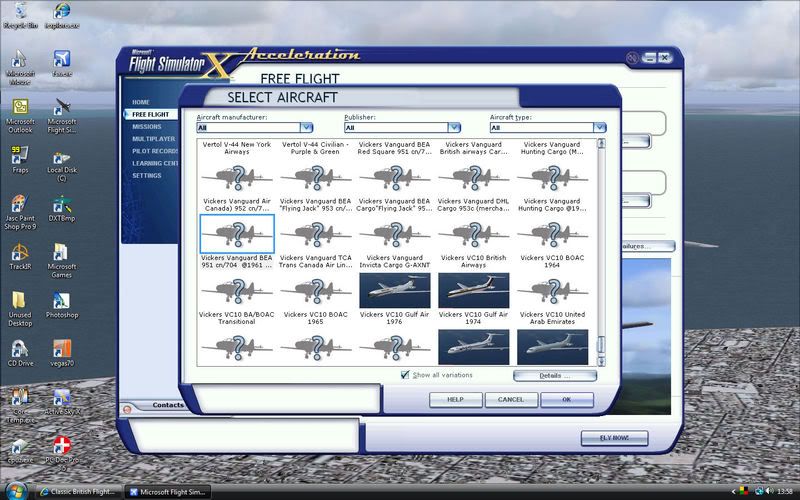Click "Vickers Vanguard DHL Cargo 953c" label
Screen dimensions: 800x500
coord(473,205)
